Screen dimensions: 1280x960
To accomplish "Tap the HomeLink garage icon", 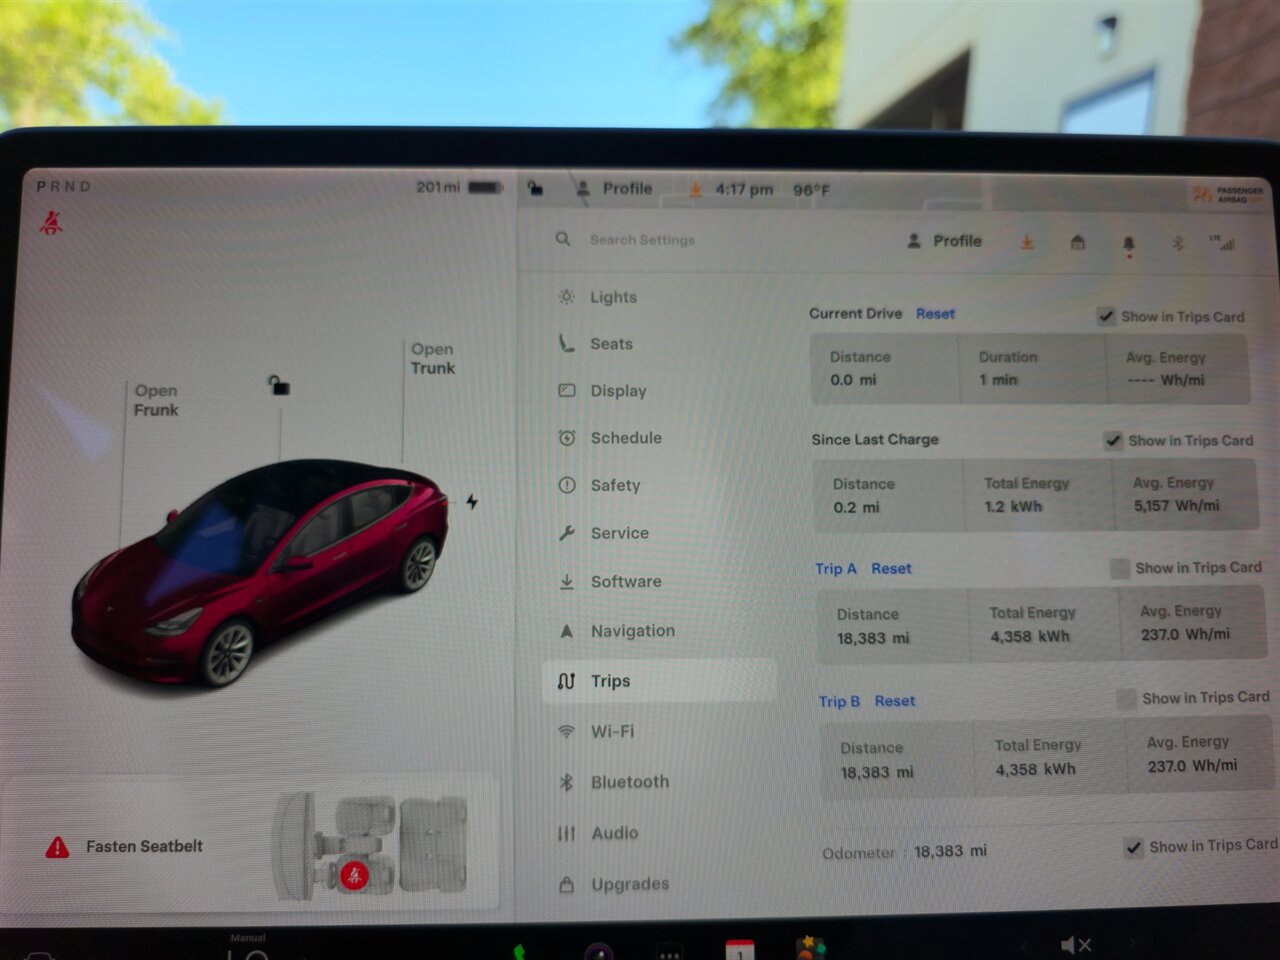I will 1077,242.
